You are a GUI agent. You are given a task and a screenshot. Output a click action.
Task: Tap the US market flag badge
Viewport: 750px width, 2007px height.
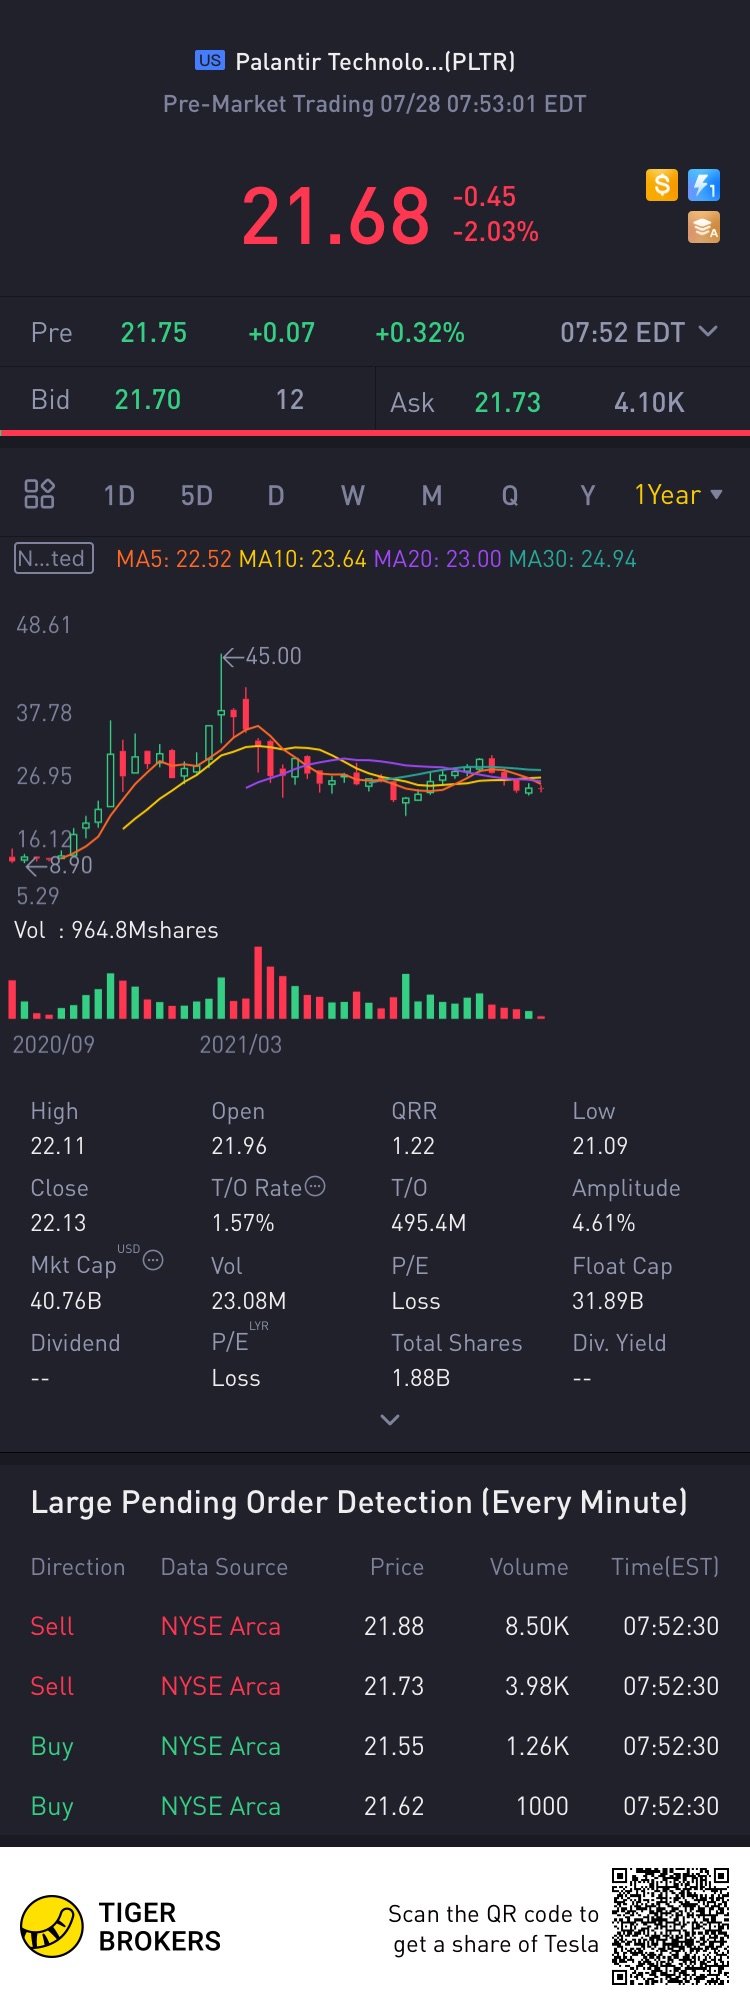(210, 60)
